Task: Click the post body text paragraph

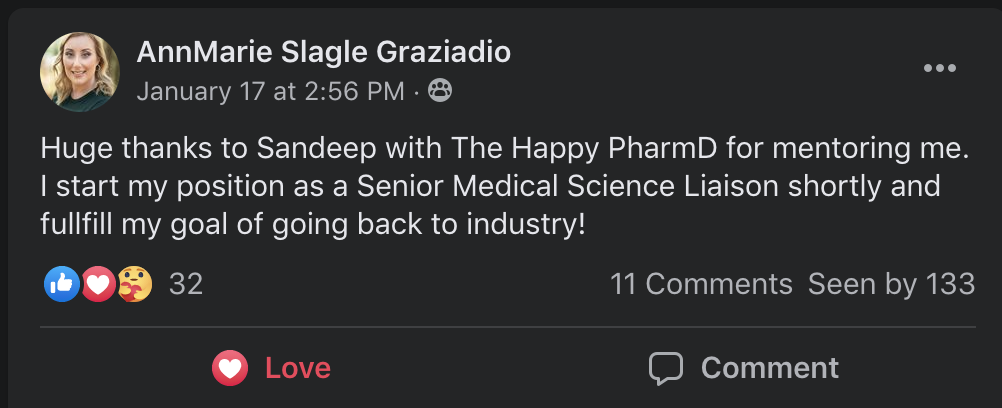Action: point(490,186)
